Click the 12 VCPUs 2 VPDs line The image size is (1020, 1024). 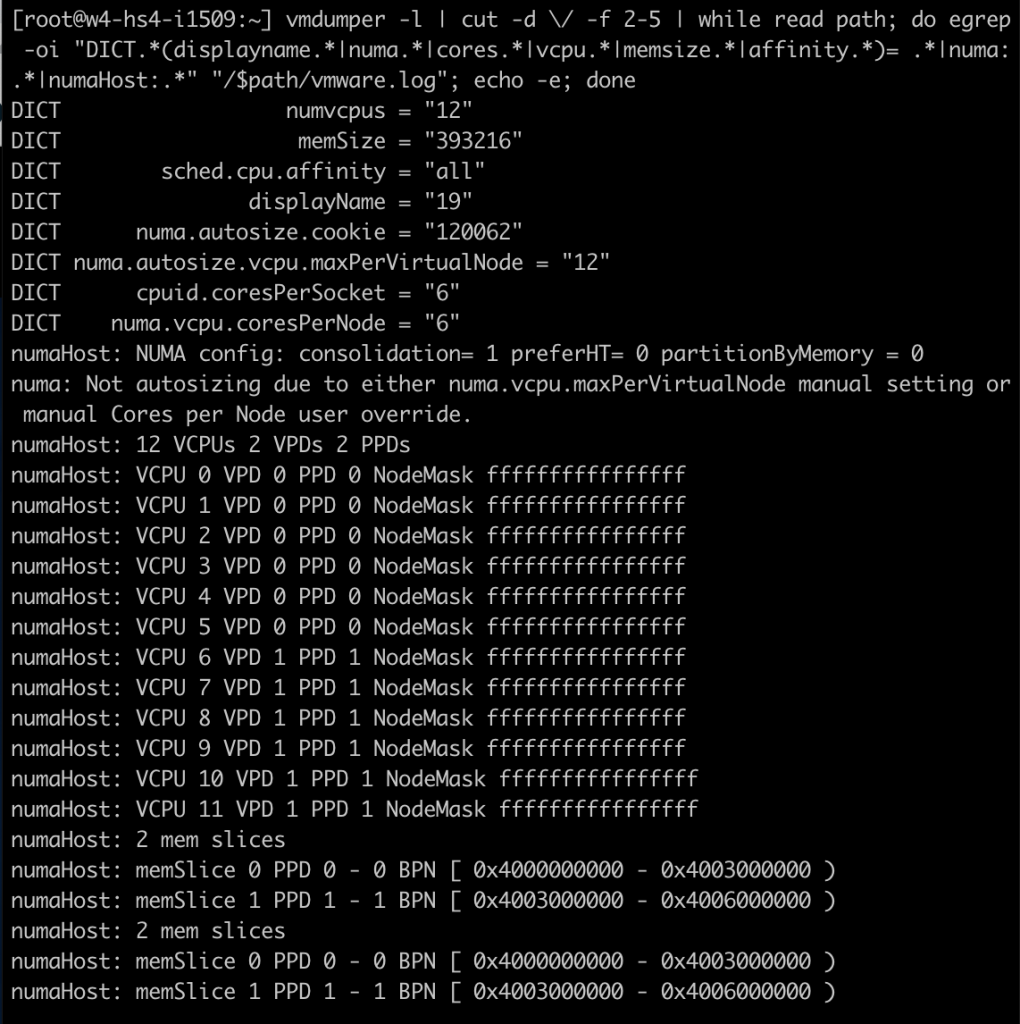tap(210, 445)
